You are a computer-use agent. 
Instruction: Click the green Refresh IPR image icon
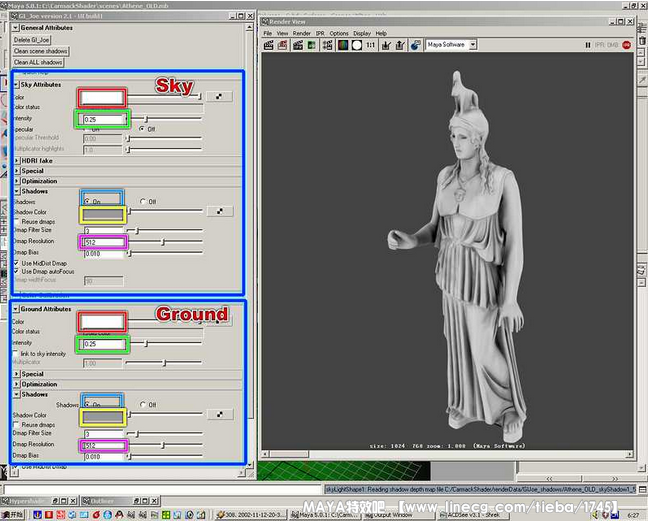311,45
